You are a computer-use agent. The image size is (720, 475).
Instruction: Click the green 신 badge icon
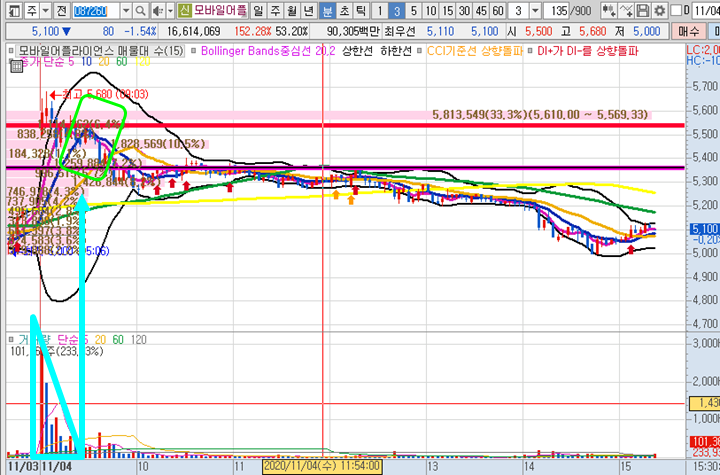[184, 10]
